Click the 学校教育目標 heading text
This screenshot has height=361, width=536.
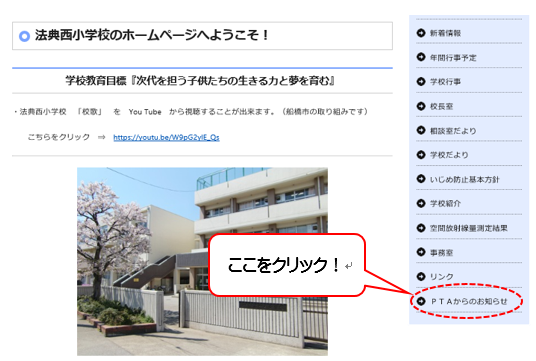pos(200,81)
